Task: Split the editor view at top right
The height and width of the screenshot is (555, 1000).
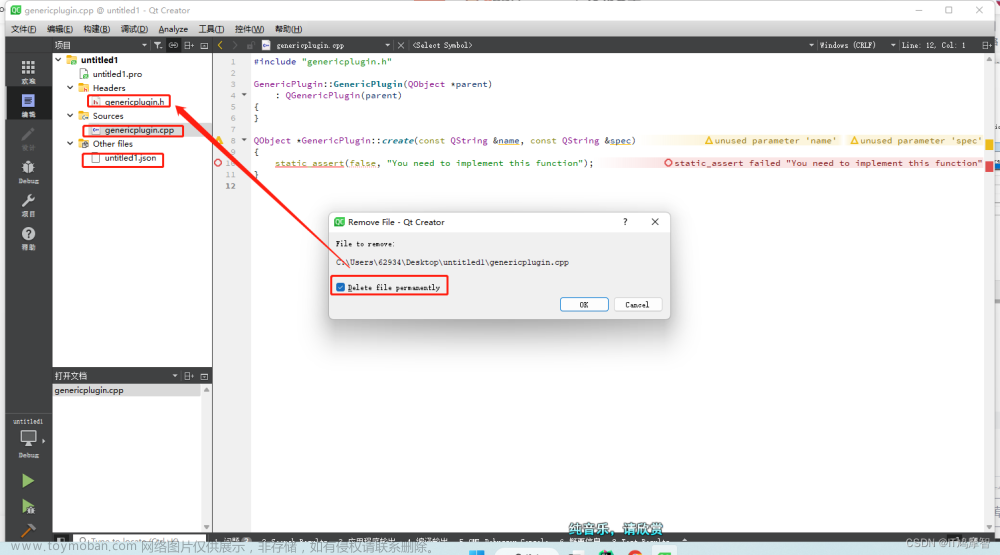Action: pos(986,45)
